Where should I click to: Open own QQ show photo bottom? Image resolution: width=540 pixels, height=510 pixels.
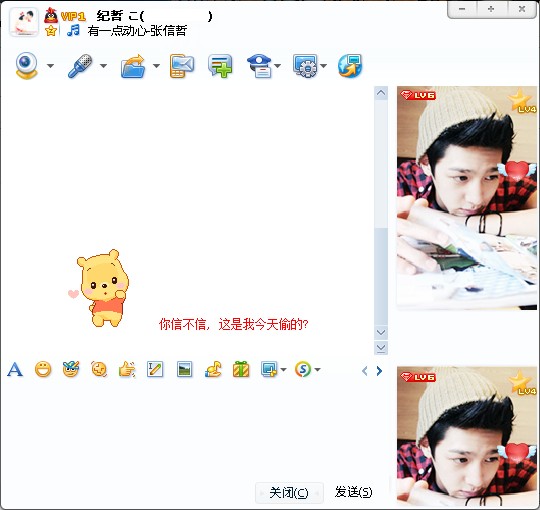[x=467, y=436]
